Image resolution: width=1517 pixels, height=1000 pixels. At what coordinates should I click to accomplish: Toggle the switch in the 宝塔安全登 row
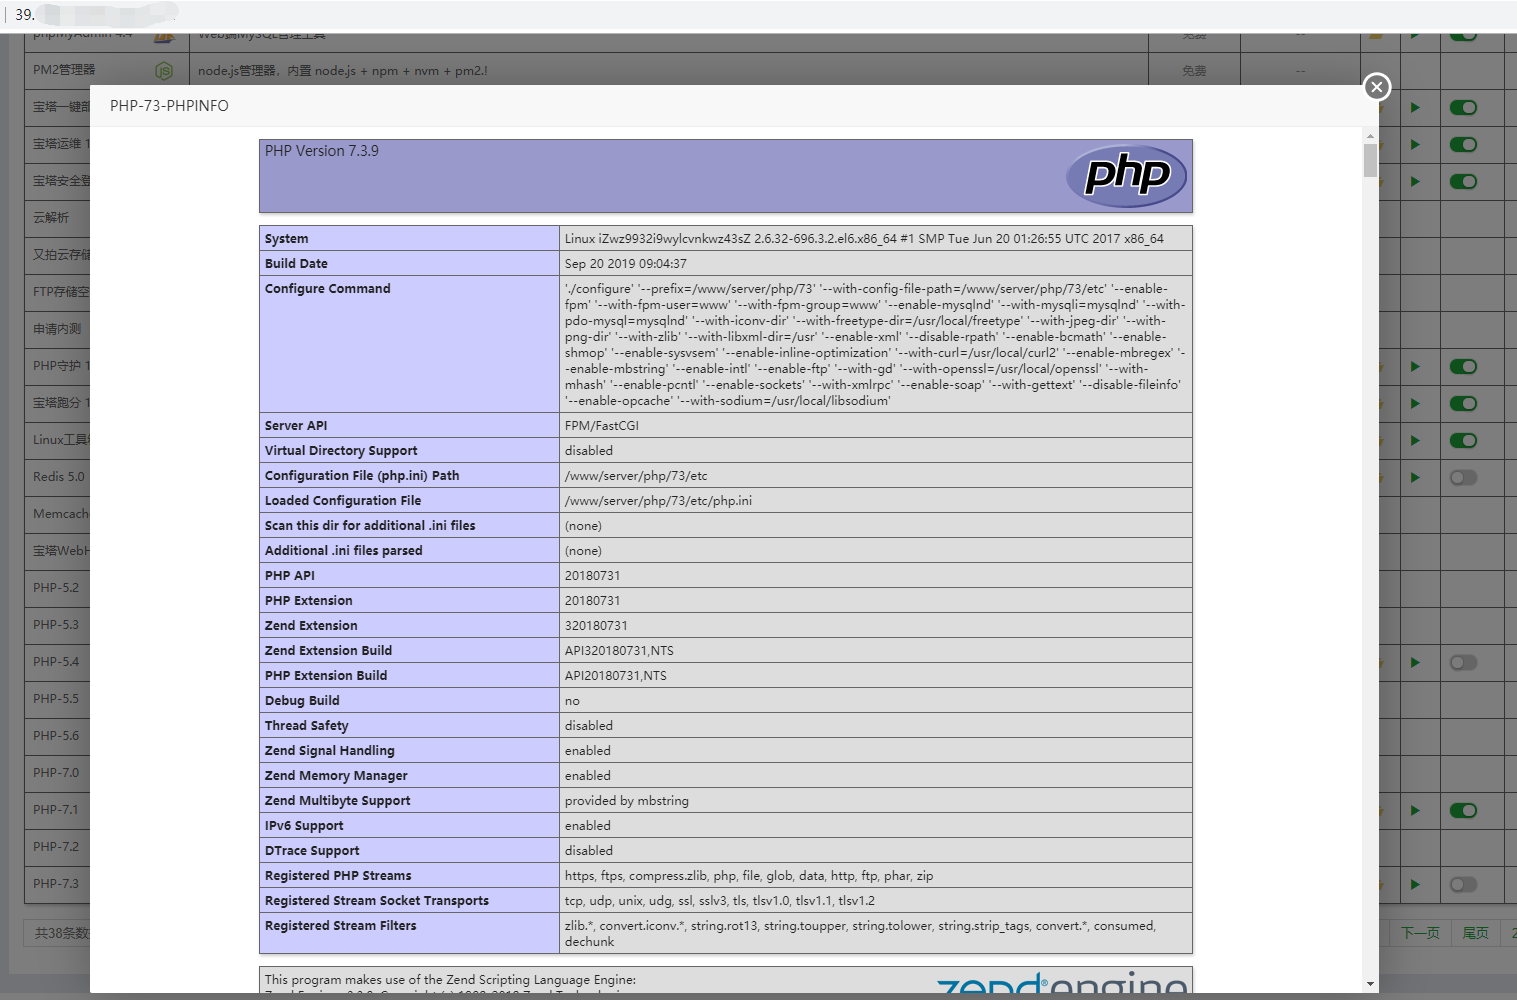(x=1463, y=182)
